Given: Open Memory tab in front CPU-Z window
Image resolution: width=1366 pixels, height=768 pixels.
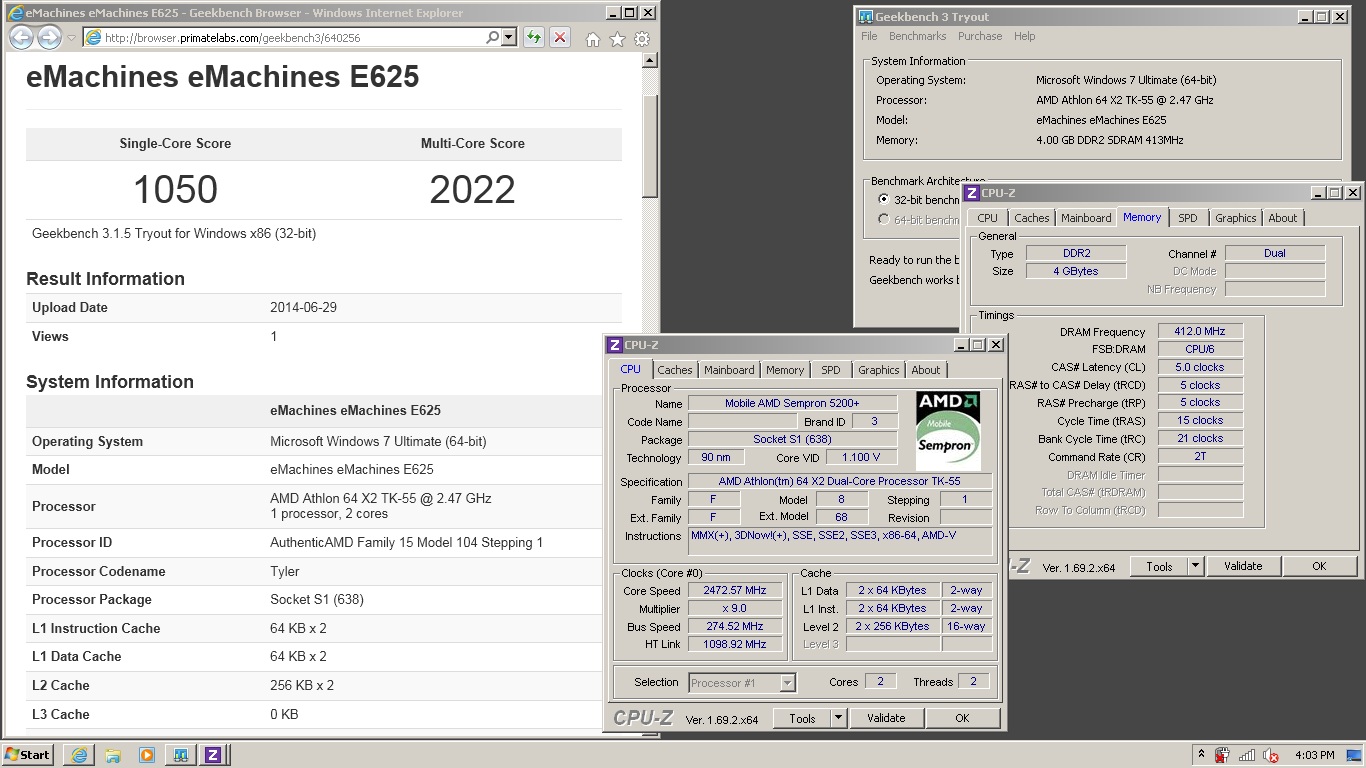Looking at the screenshot, I should tap(785, 370).
